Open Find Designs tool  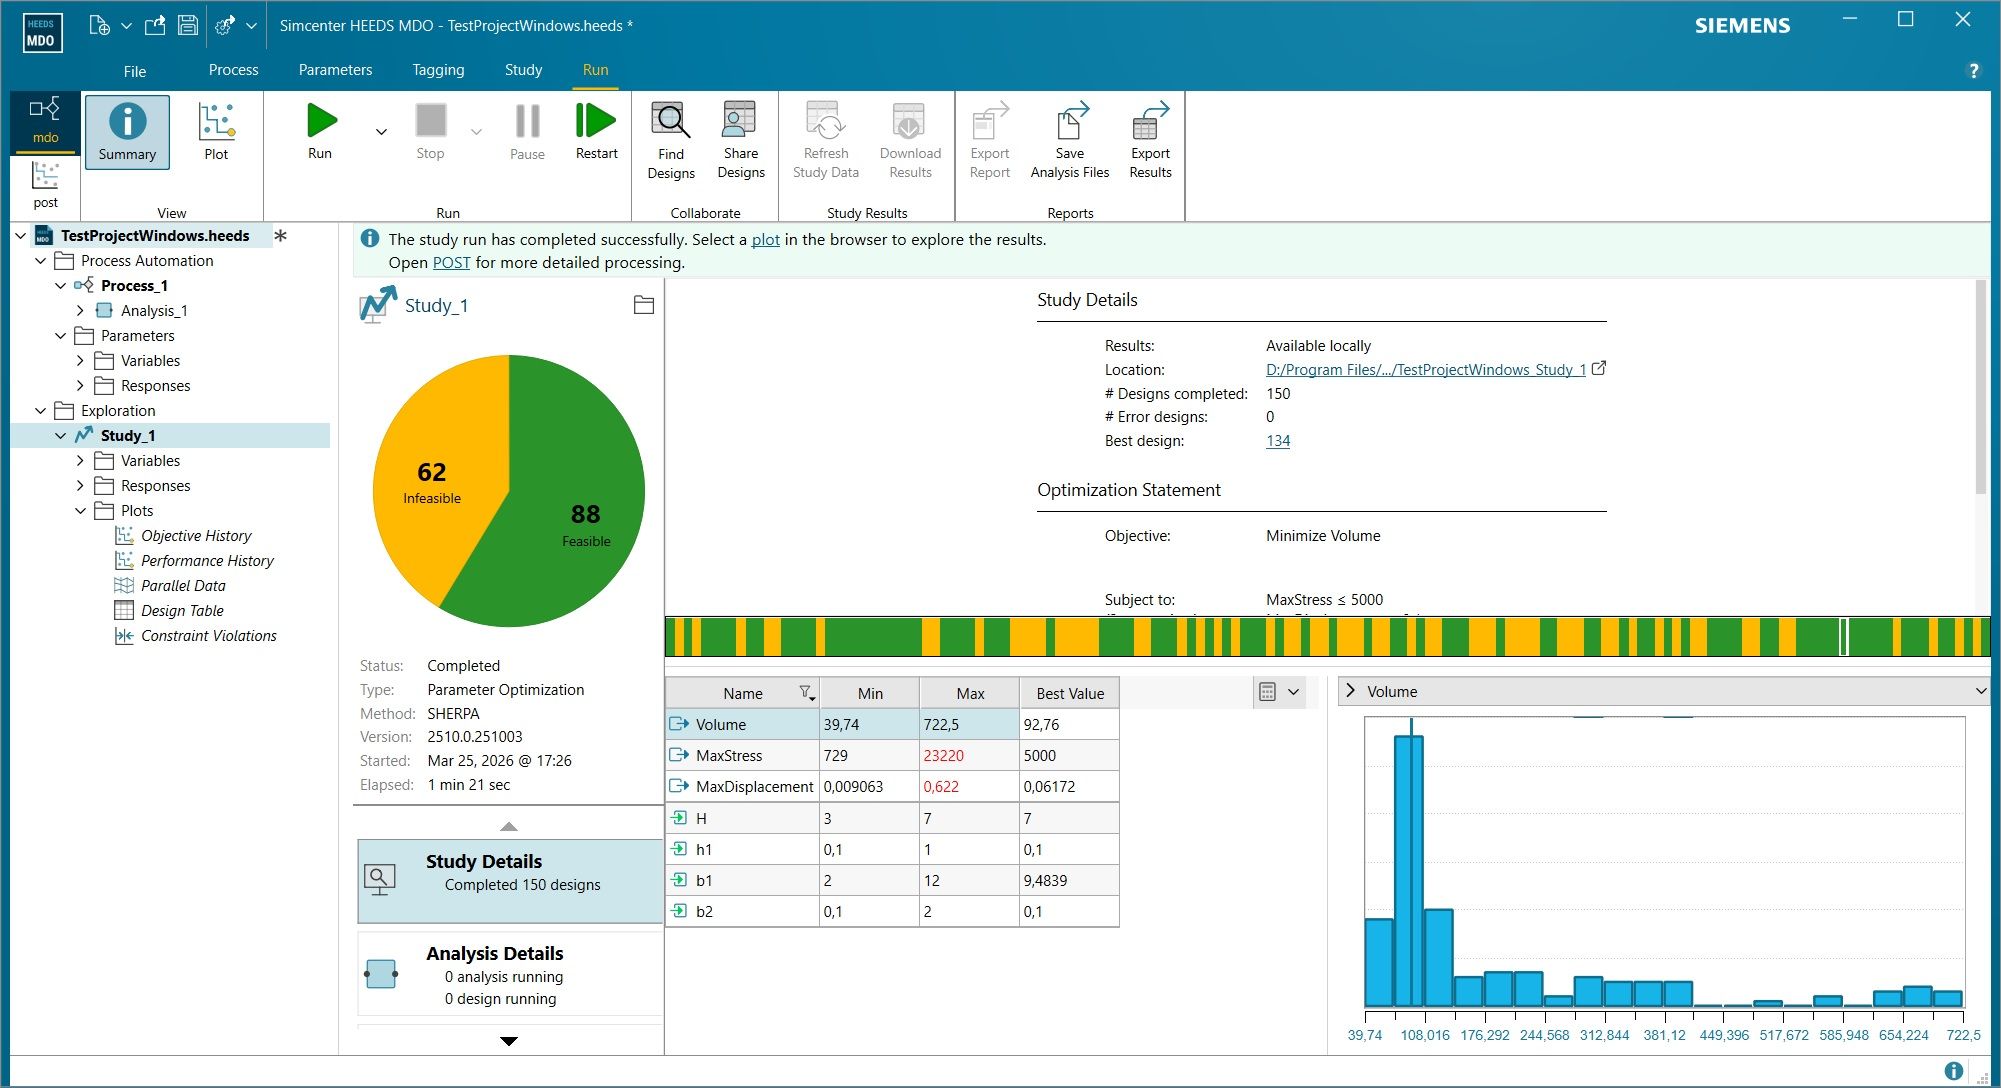[671, 140]
